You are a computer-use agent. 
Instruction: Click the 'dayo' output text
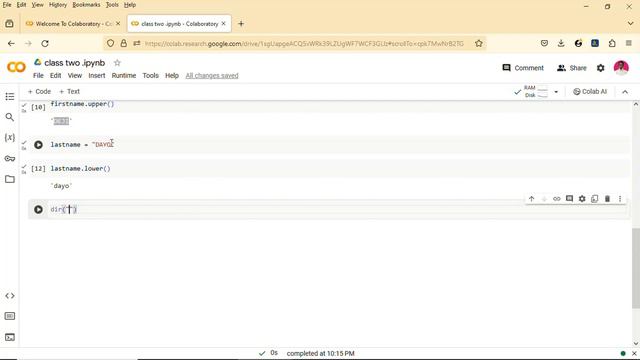61,186
